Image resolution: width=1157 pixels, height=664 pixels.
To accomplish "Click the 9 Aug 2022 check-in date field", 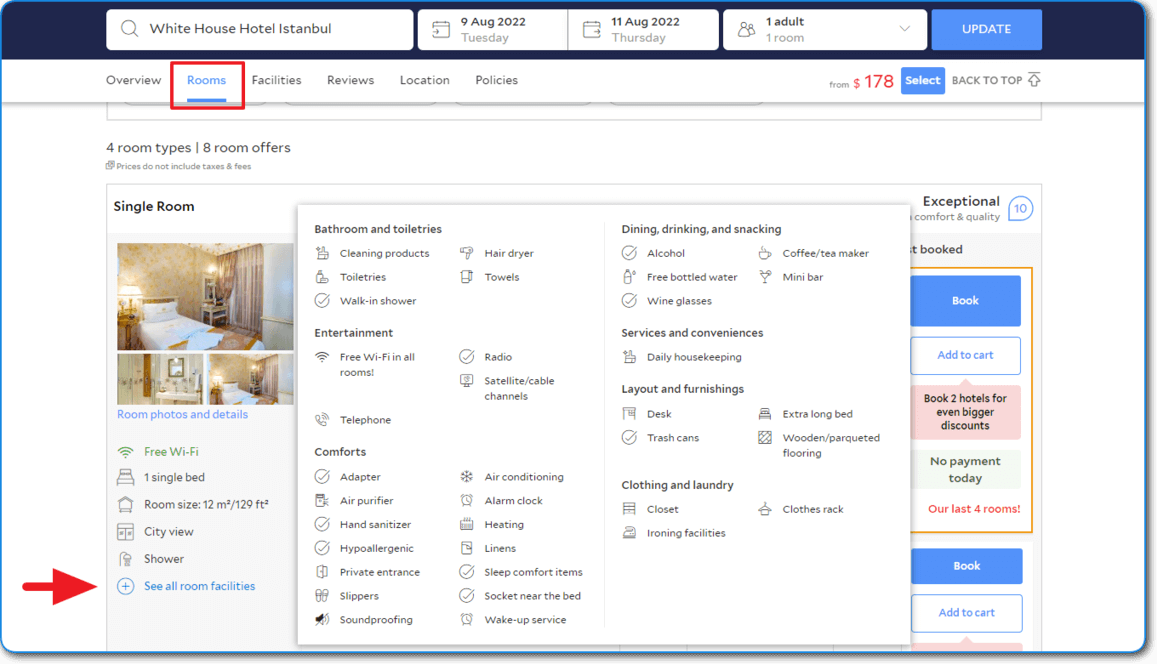I will pyautogui.click(x=493, y=30).
